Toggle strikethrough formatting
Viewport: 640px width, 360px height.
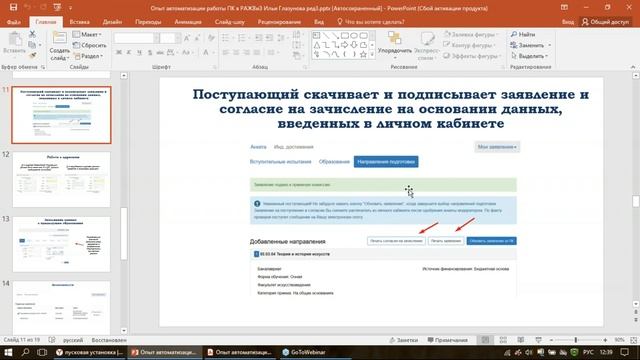point(160,52)
